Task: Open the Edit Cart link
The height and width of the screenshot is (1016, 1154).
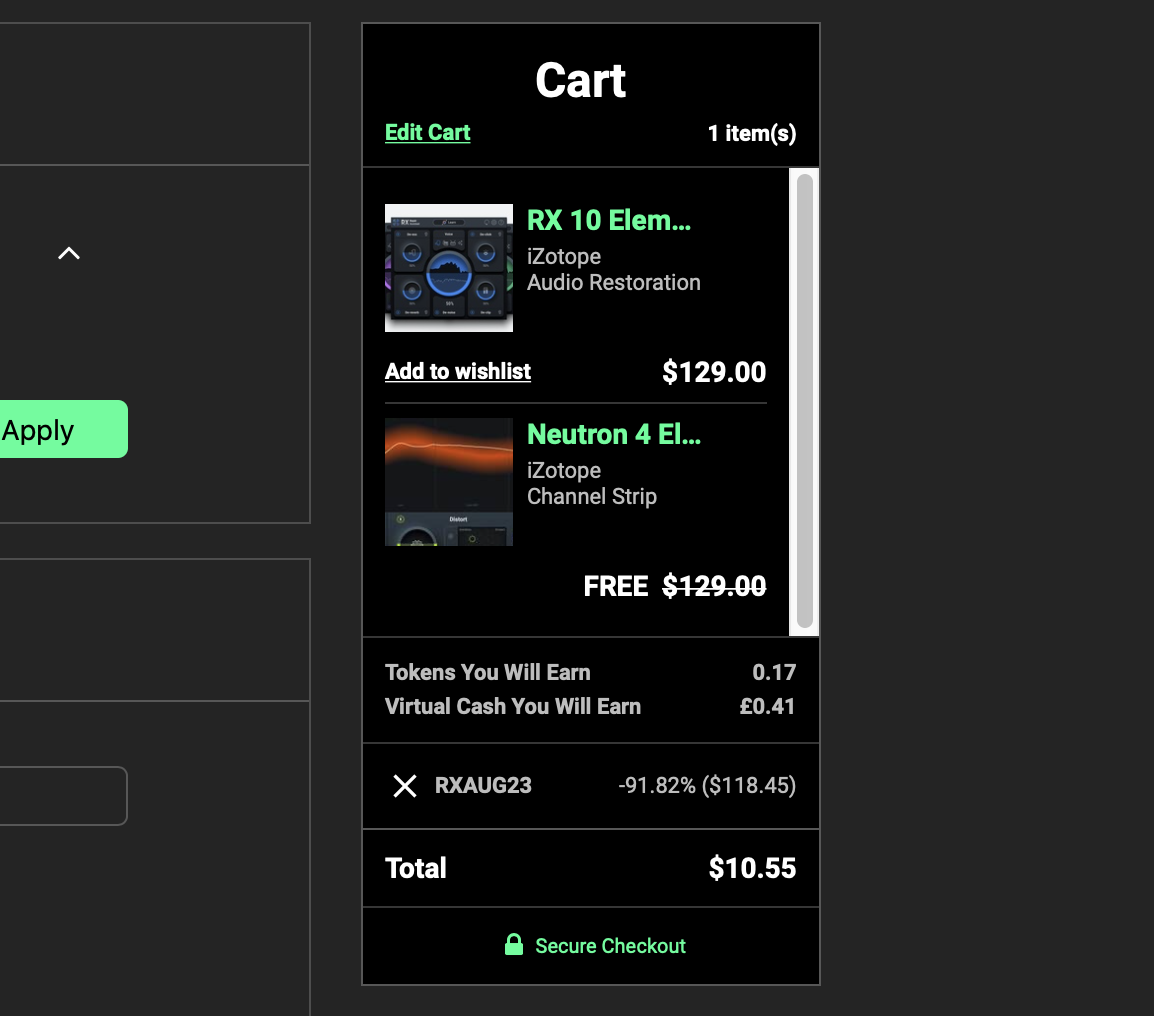Action: [x=428, y=133]
